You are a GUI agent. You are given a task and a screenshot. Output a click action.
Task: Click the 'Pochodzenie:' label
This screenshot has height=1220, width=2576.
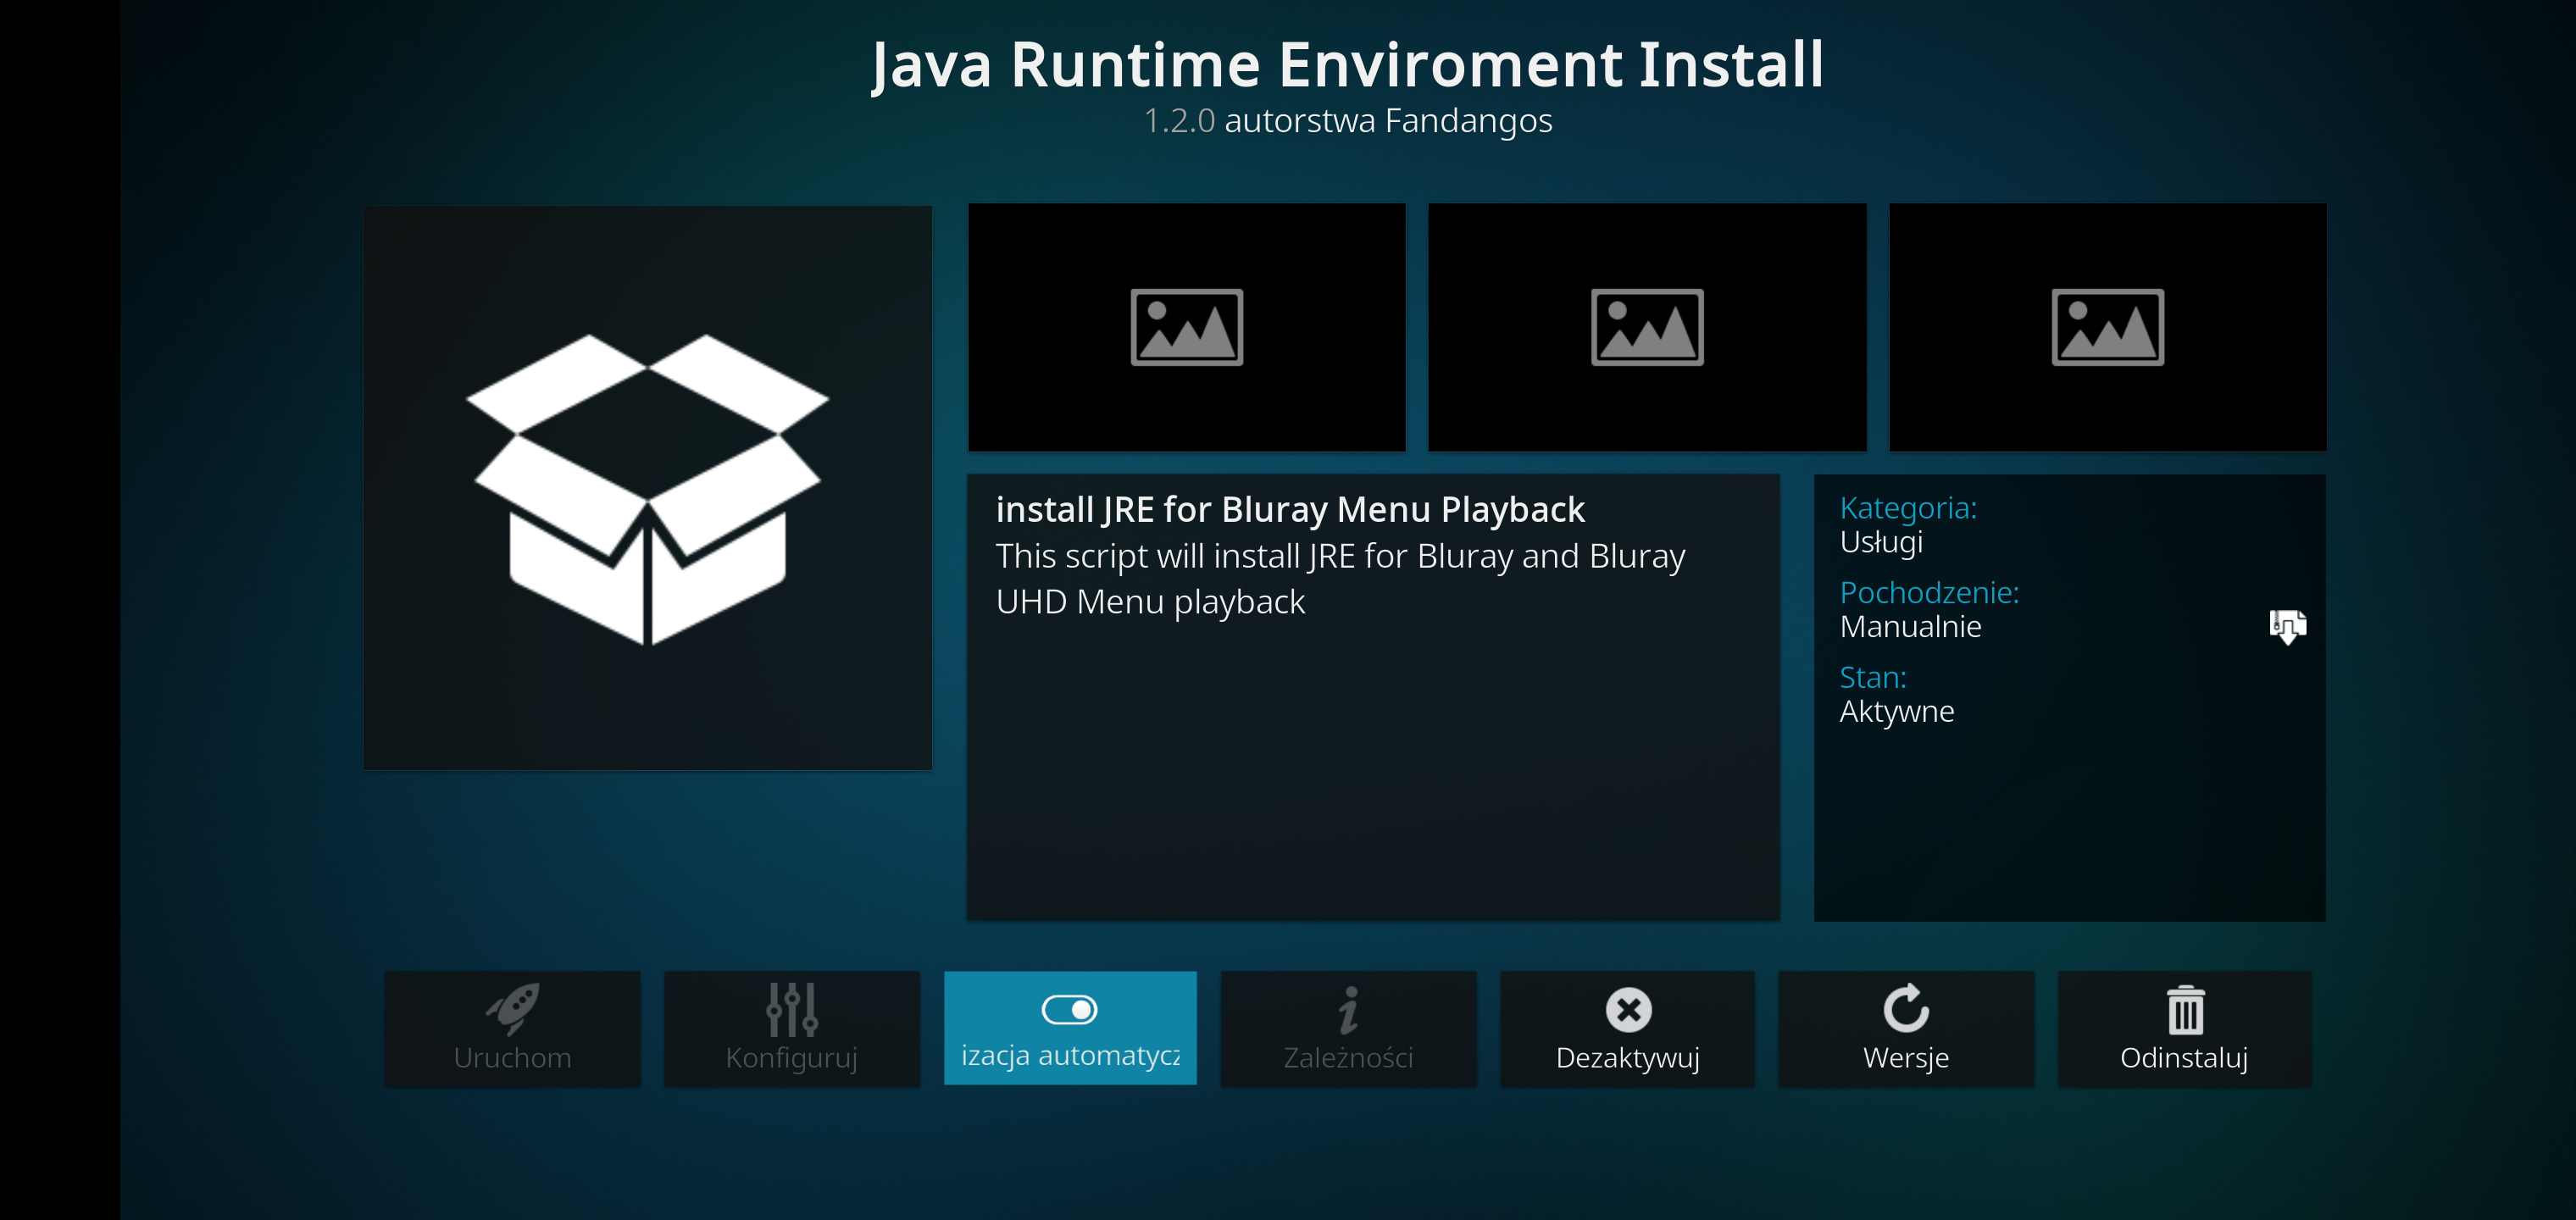click(1929, 593)
